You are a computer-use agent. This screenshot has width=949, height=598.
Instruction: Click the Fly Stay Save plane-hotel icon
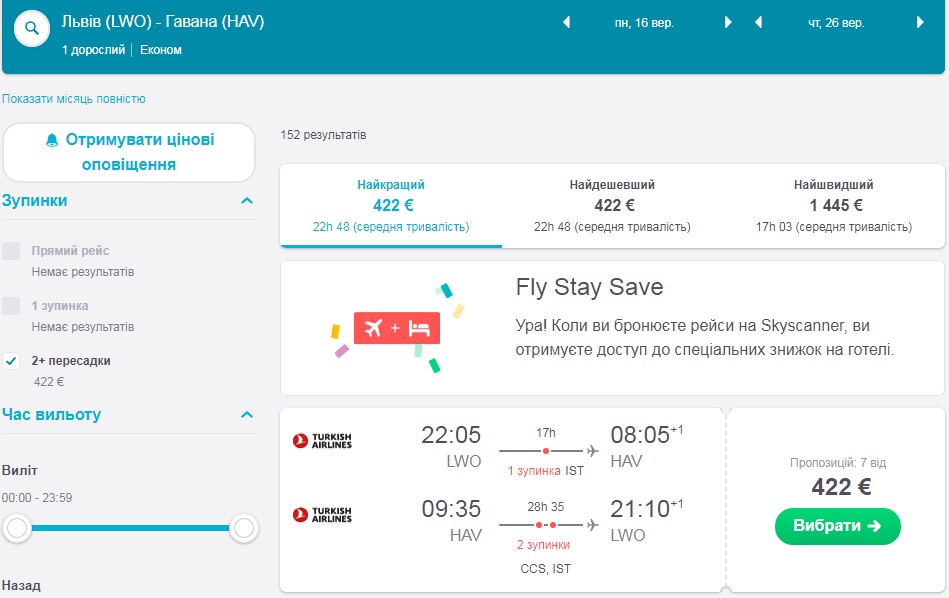396,328
